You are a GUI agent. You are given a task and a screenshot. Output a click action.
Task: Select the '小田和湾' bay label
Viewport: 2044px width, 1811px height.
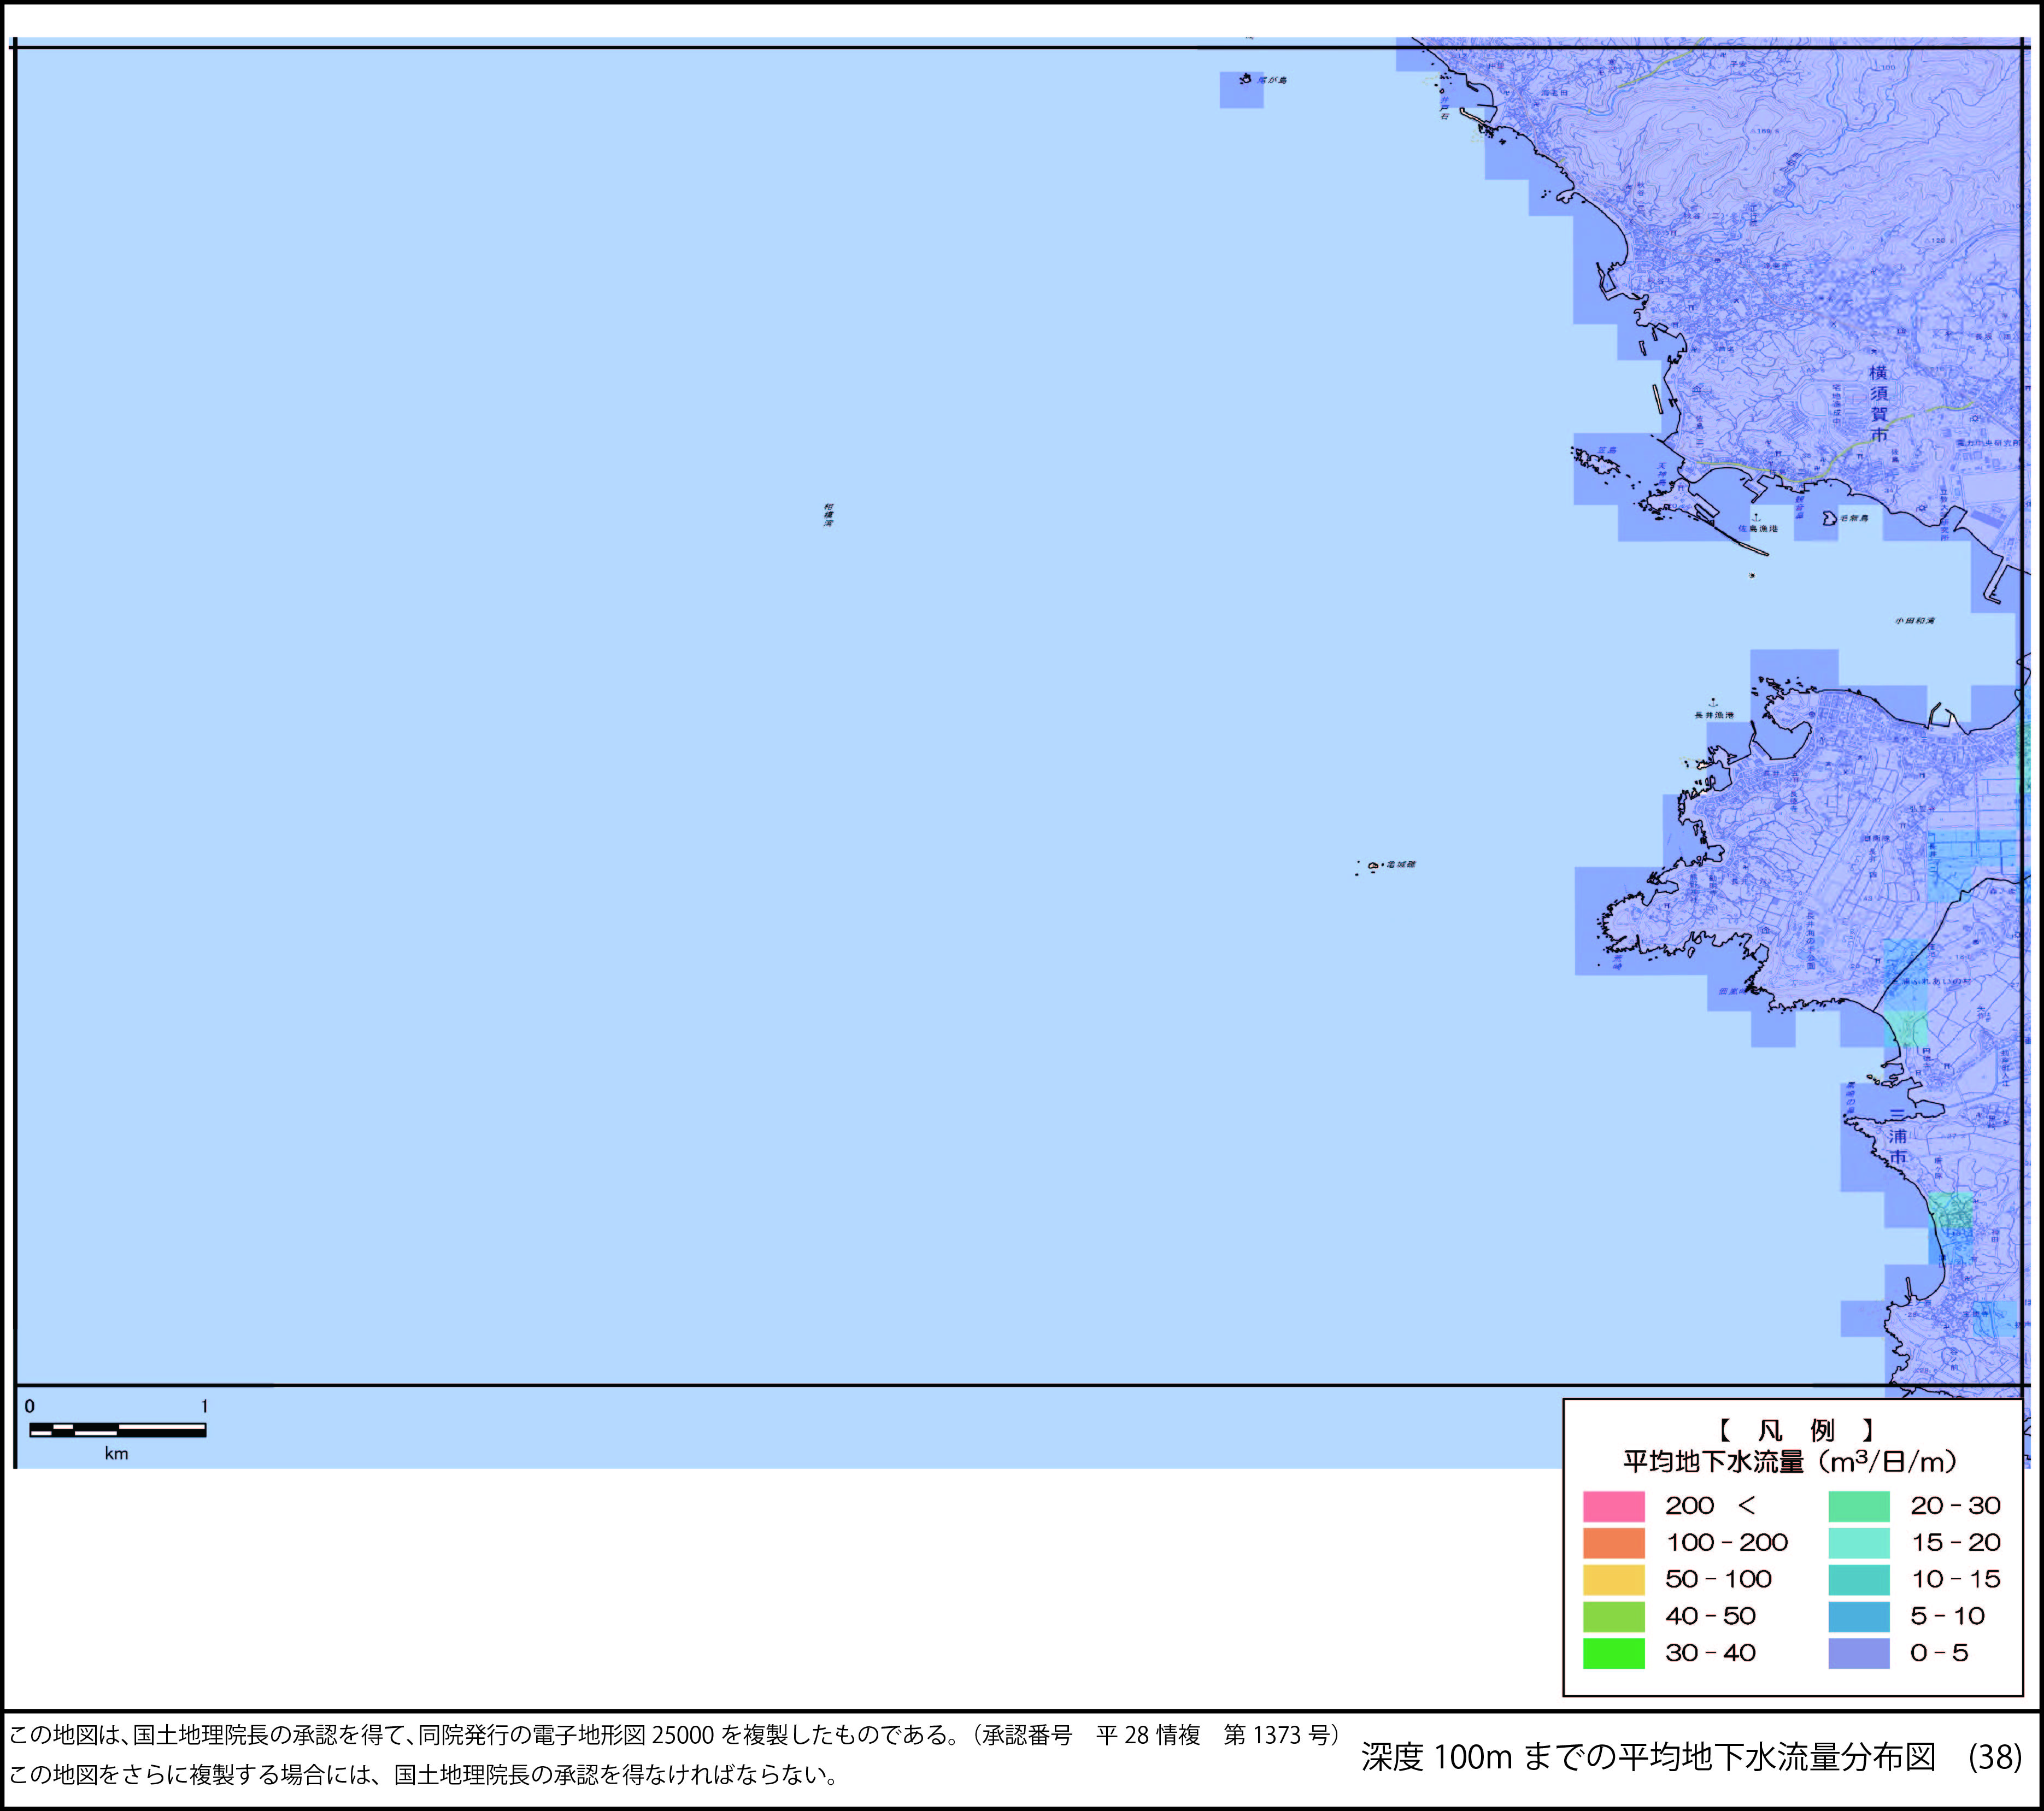tap(1914, 621)
